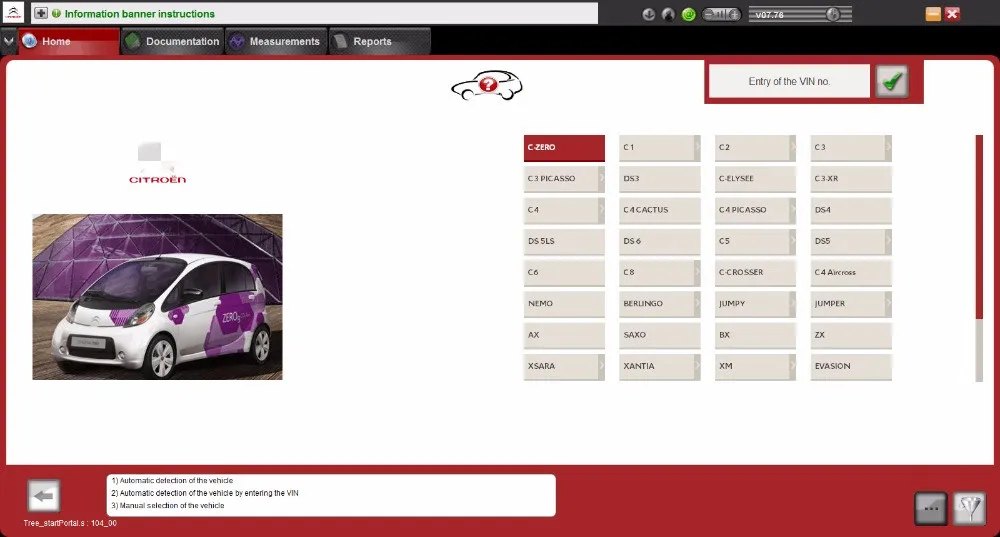Select the C-ELYSEE vehicle model
This screenshot has width=1000, height=537.
[x=755, y=179]
